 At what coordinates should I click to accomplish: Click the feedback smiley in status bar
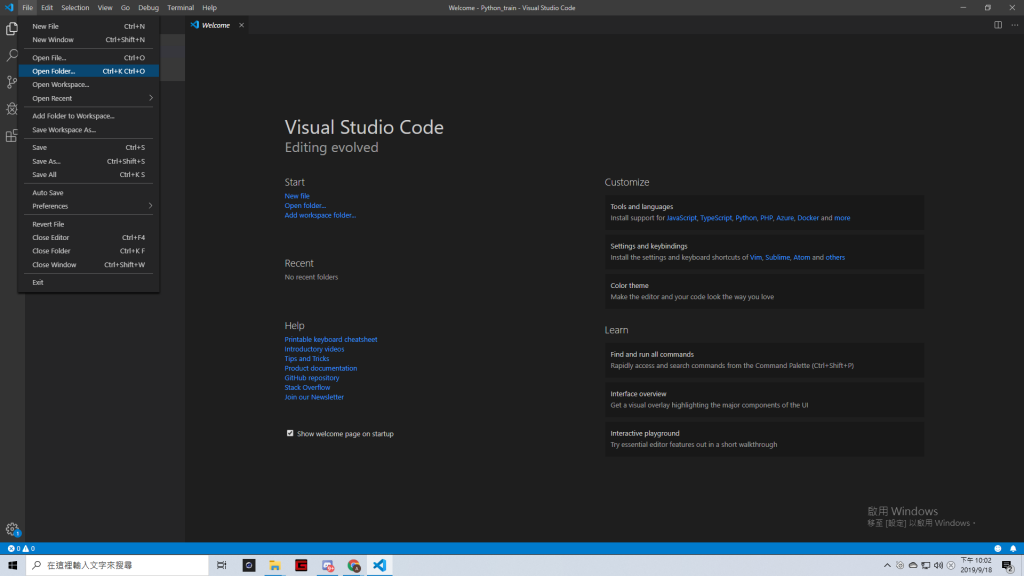click(x=997, y=549)
